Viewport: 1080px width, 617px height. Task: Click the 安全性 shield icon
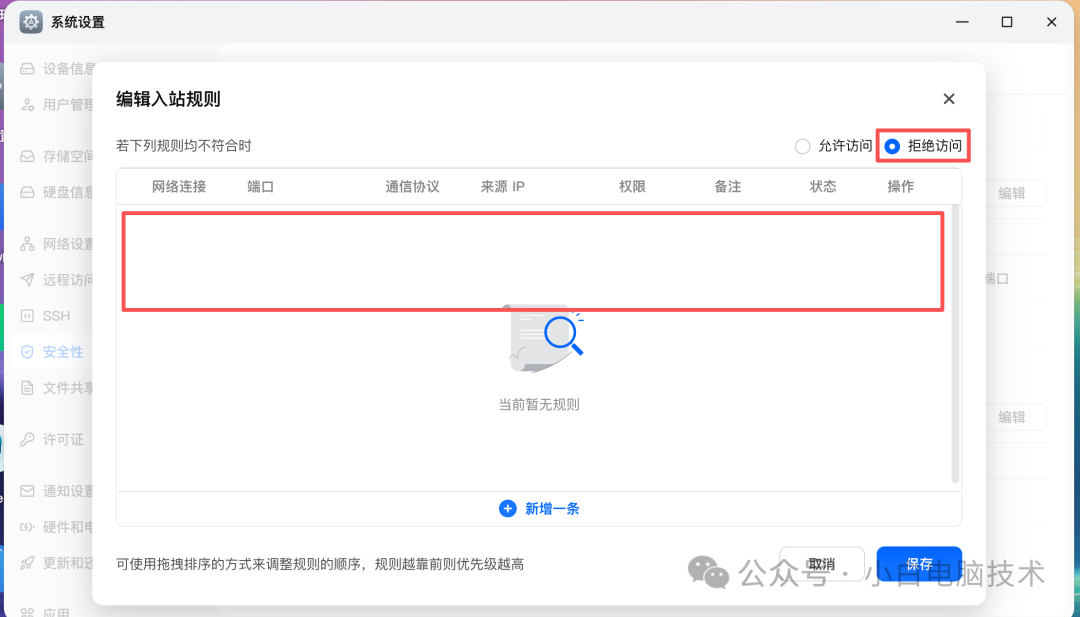click(x=27, y=352)
